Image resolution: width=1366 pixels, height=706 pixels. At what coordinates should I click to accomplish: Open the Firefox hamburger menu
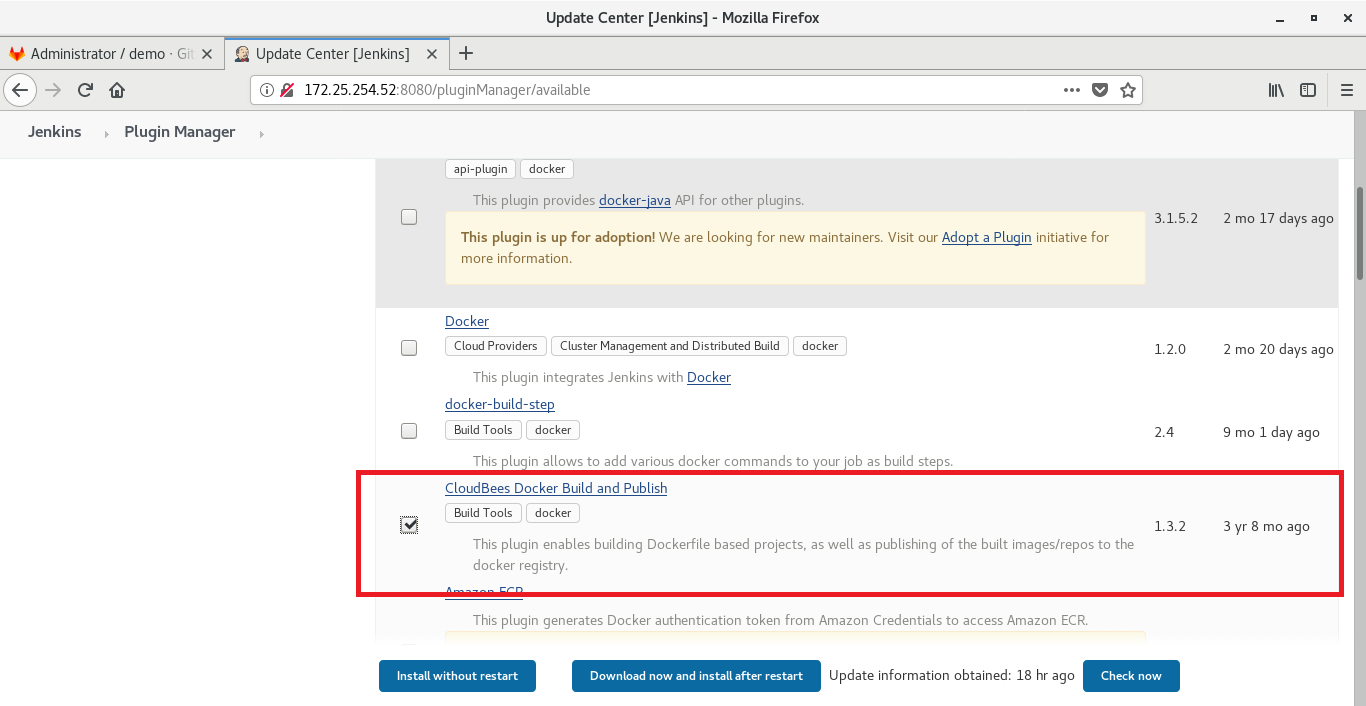(x=1345, y=90)
